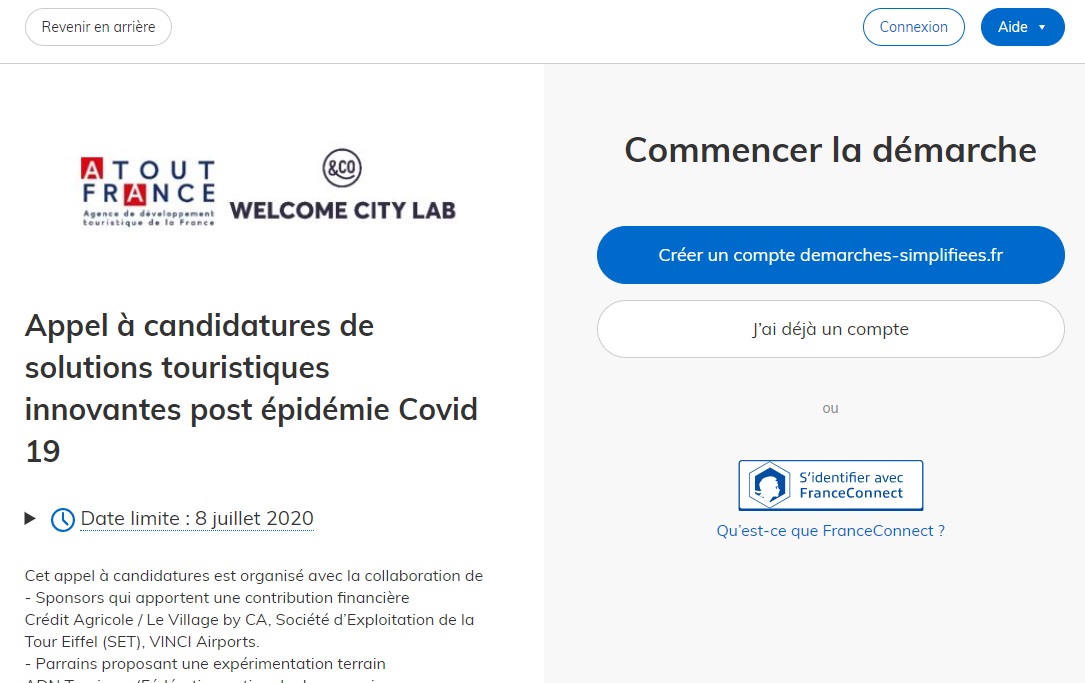Click the Atout France logo
Image resolution: width=1085 pixels, height=683 pixels.
point(148,192)
